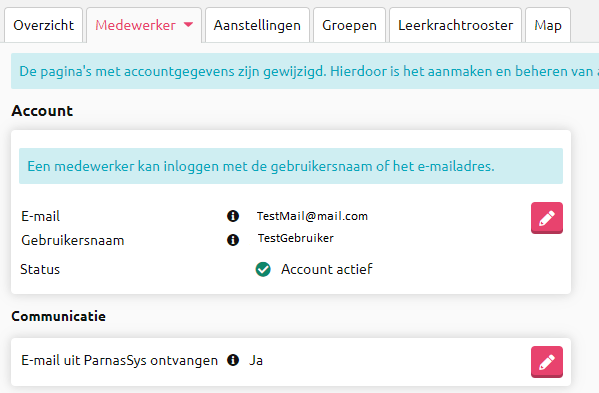Switch to the Aanstellingen tab
Image resolution: width=599 pixels, height=393 pixels.
pyautogui.click(x=257, y=25)
